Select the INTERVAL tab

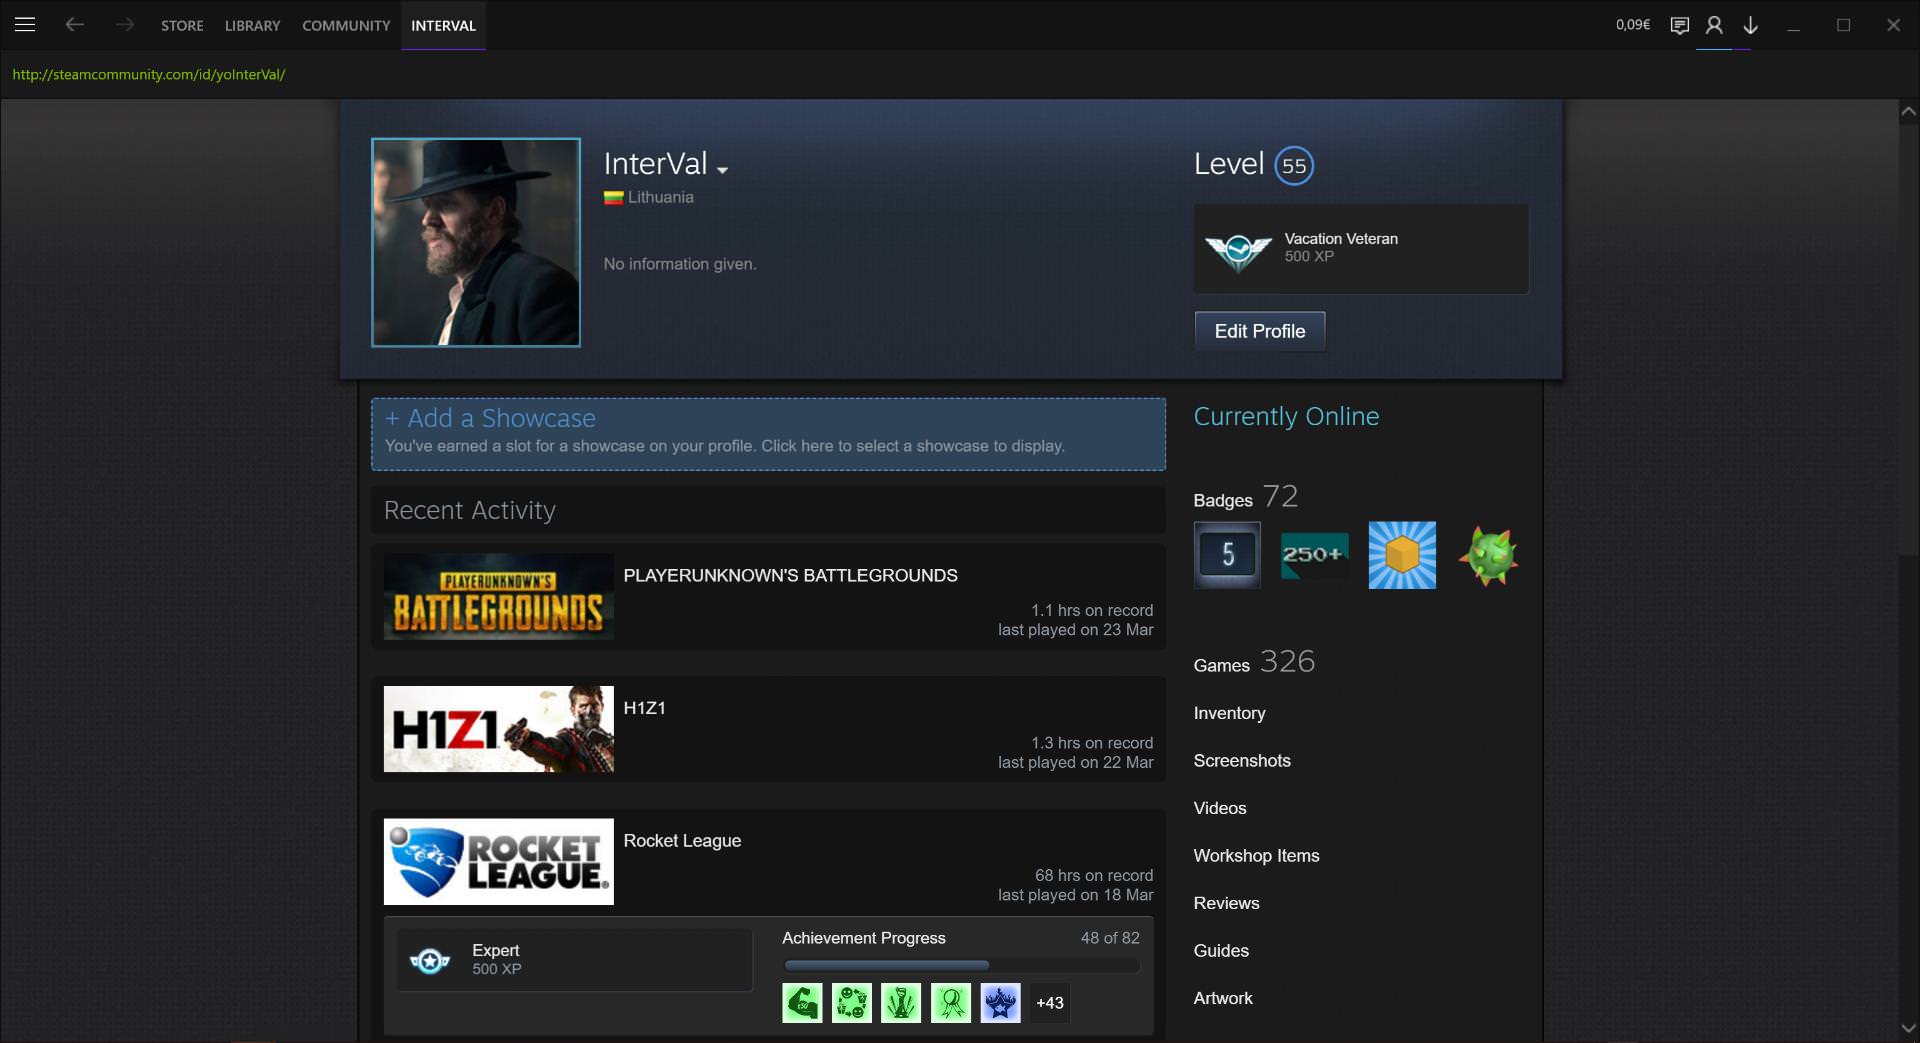click(x=443, y=25)
